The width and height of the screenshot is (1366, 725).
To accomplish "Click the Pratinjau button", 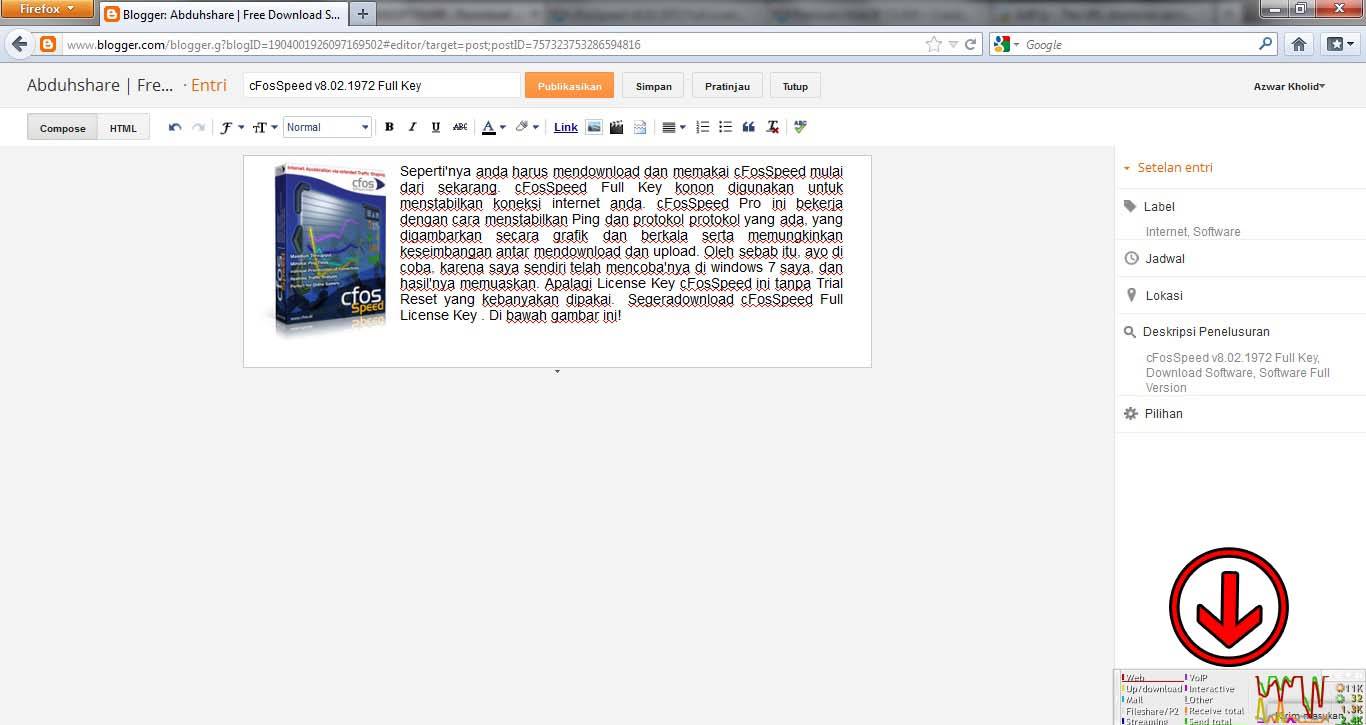I will tap(727, 86).
